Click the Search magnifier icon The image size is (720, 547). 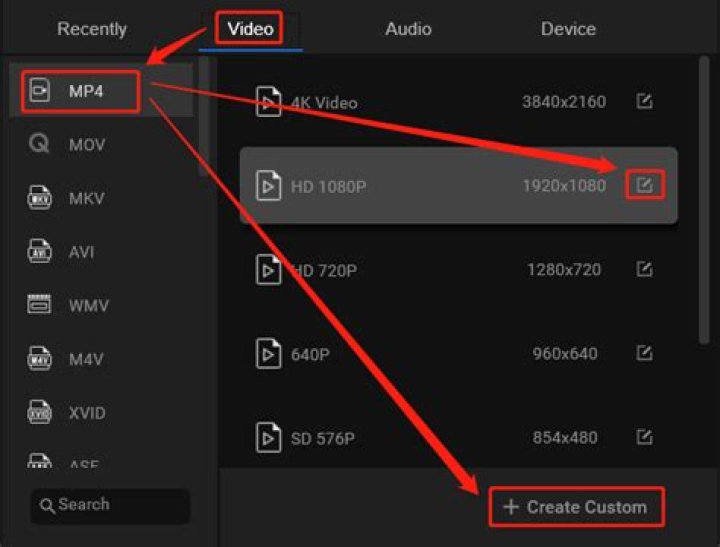tap(47, 506)
